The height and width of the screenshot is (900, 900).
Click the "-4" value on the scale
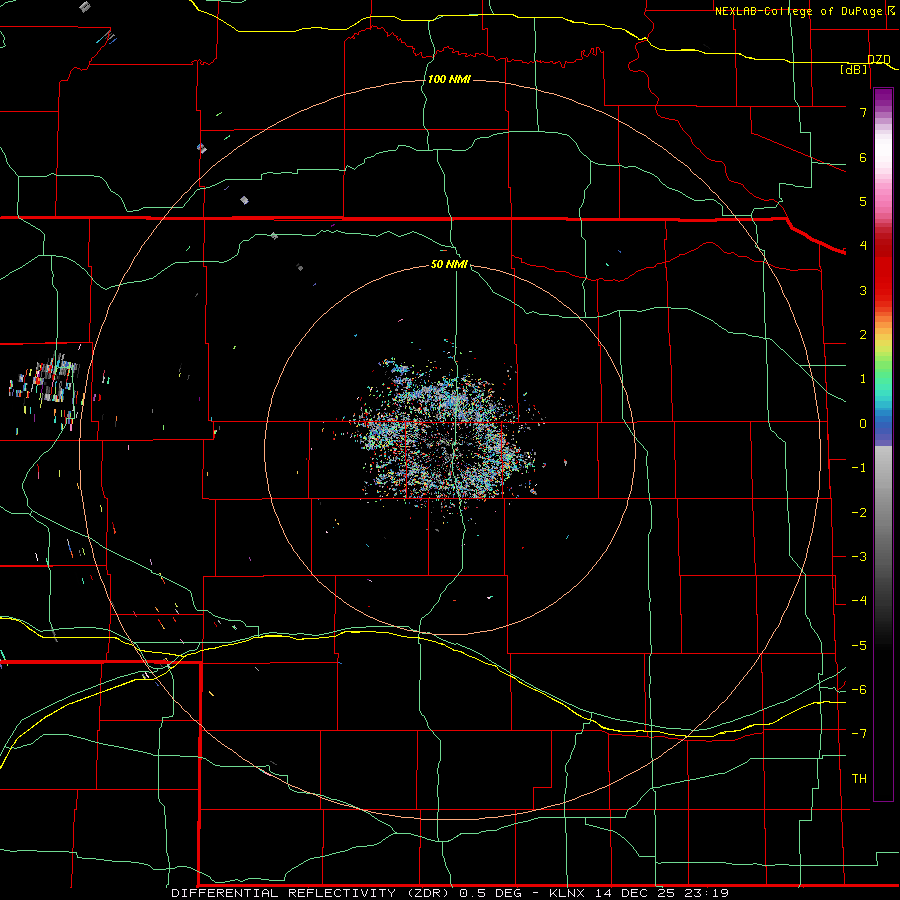point(859,601)
